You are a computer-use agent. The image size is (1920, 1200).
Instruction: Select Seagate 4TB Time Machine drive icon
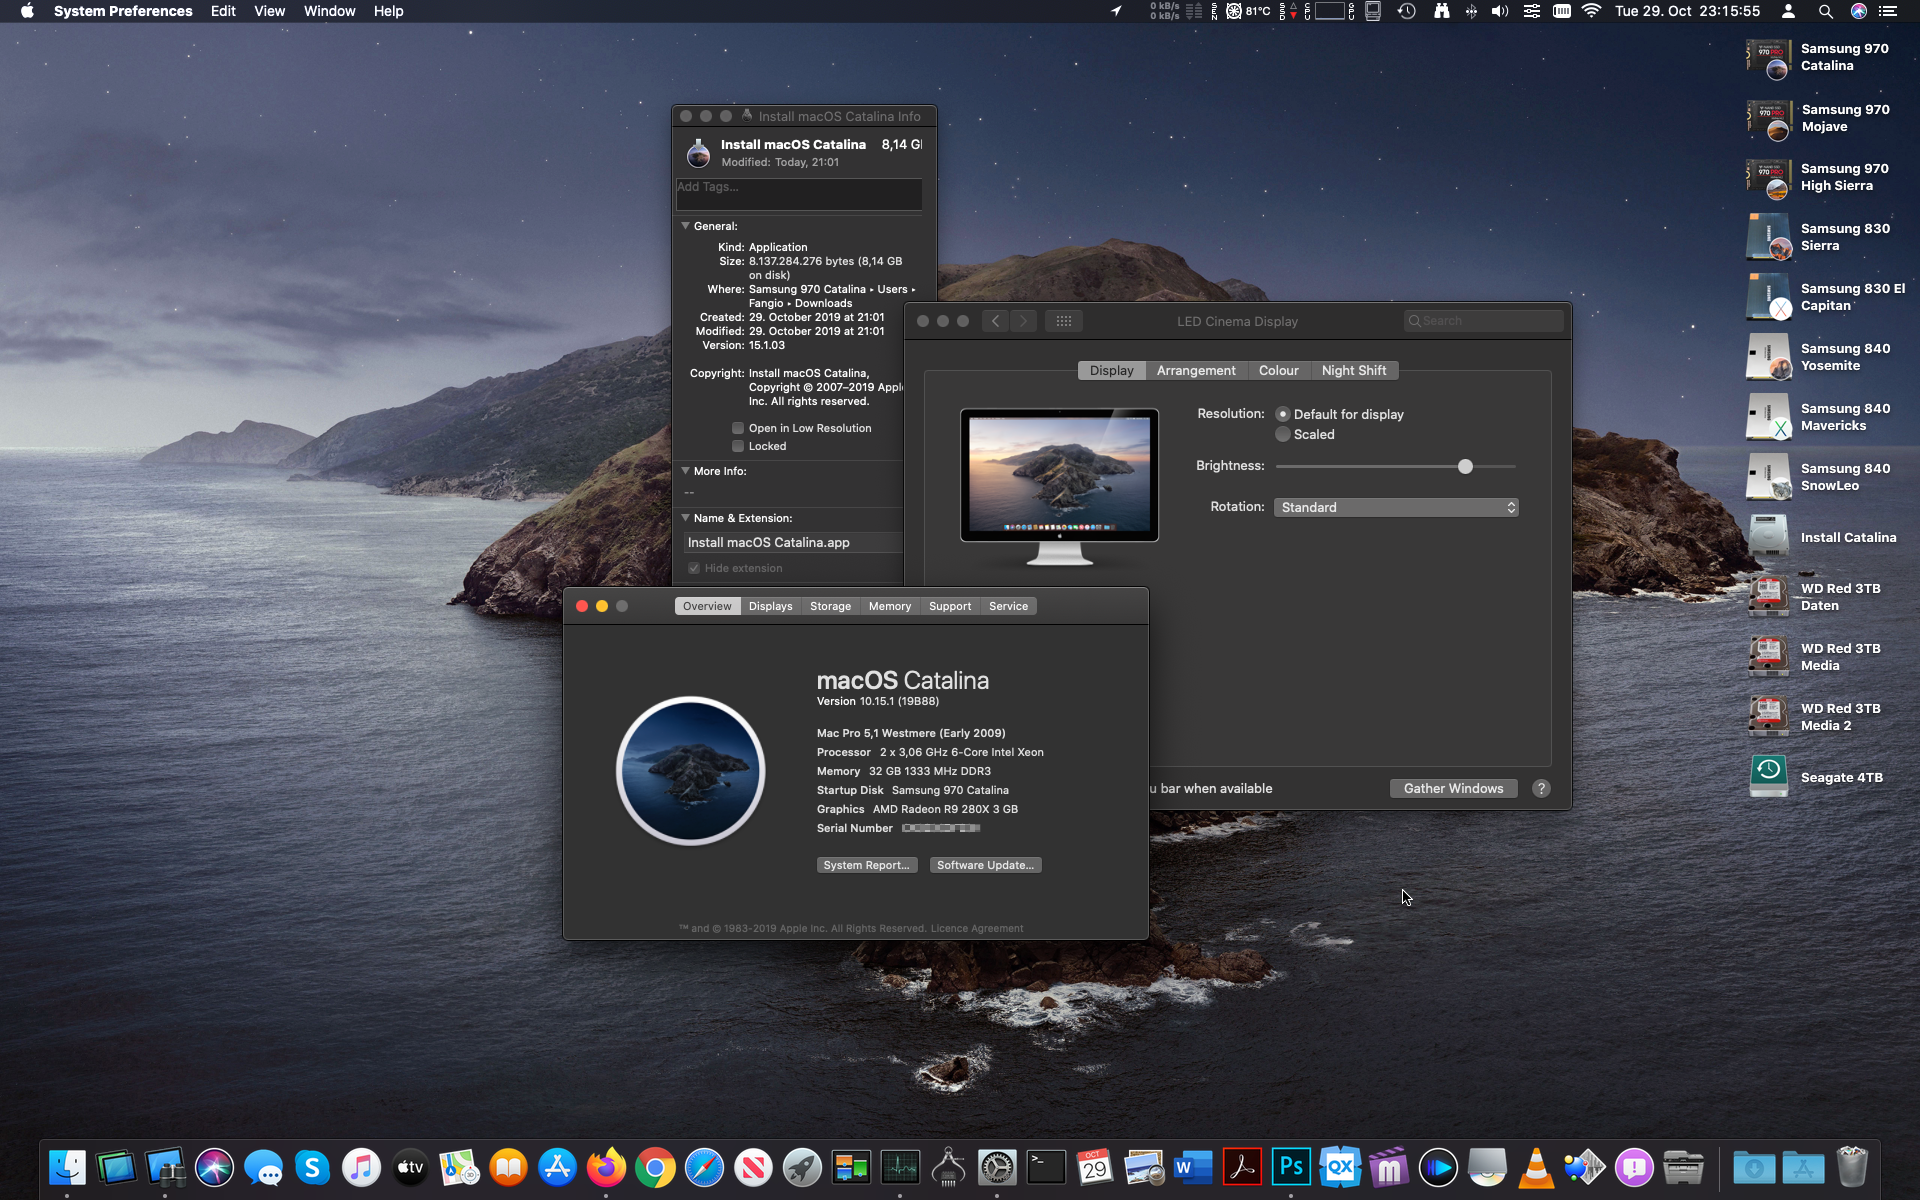pyautogui.click(x=1769, y=777)
